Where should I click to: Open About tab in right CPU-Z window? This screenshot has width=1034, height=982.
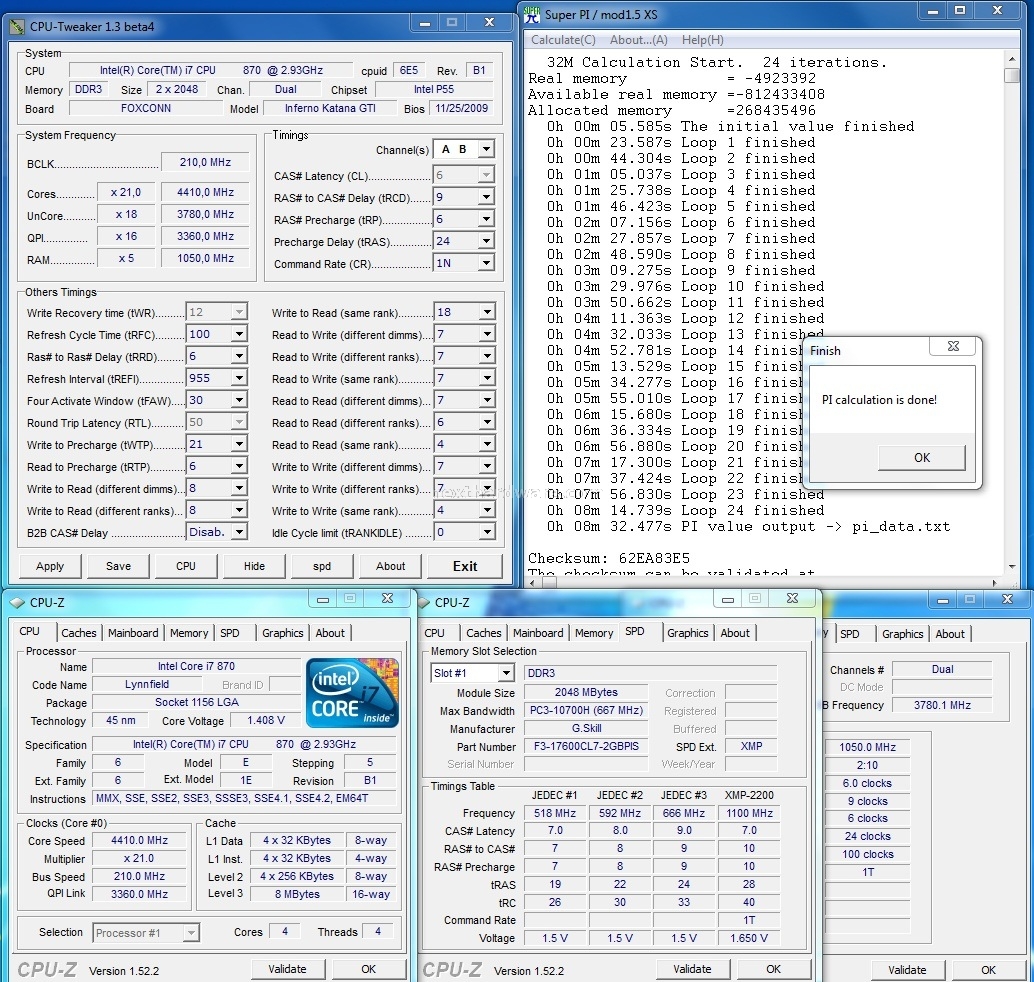[950, 634]
